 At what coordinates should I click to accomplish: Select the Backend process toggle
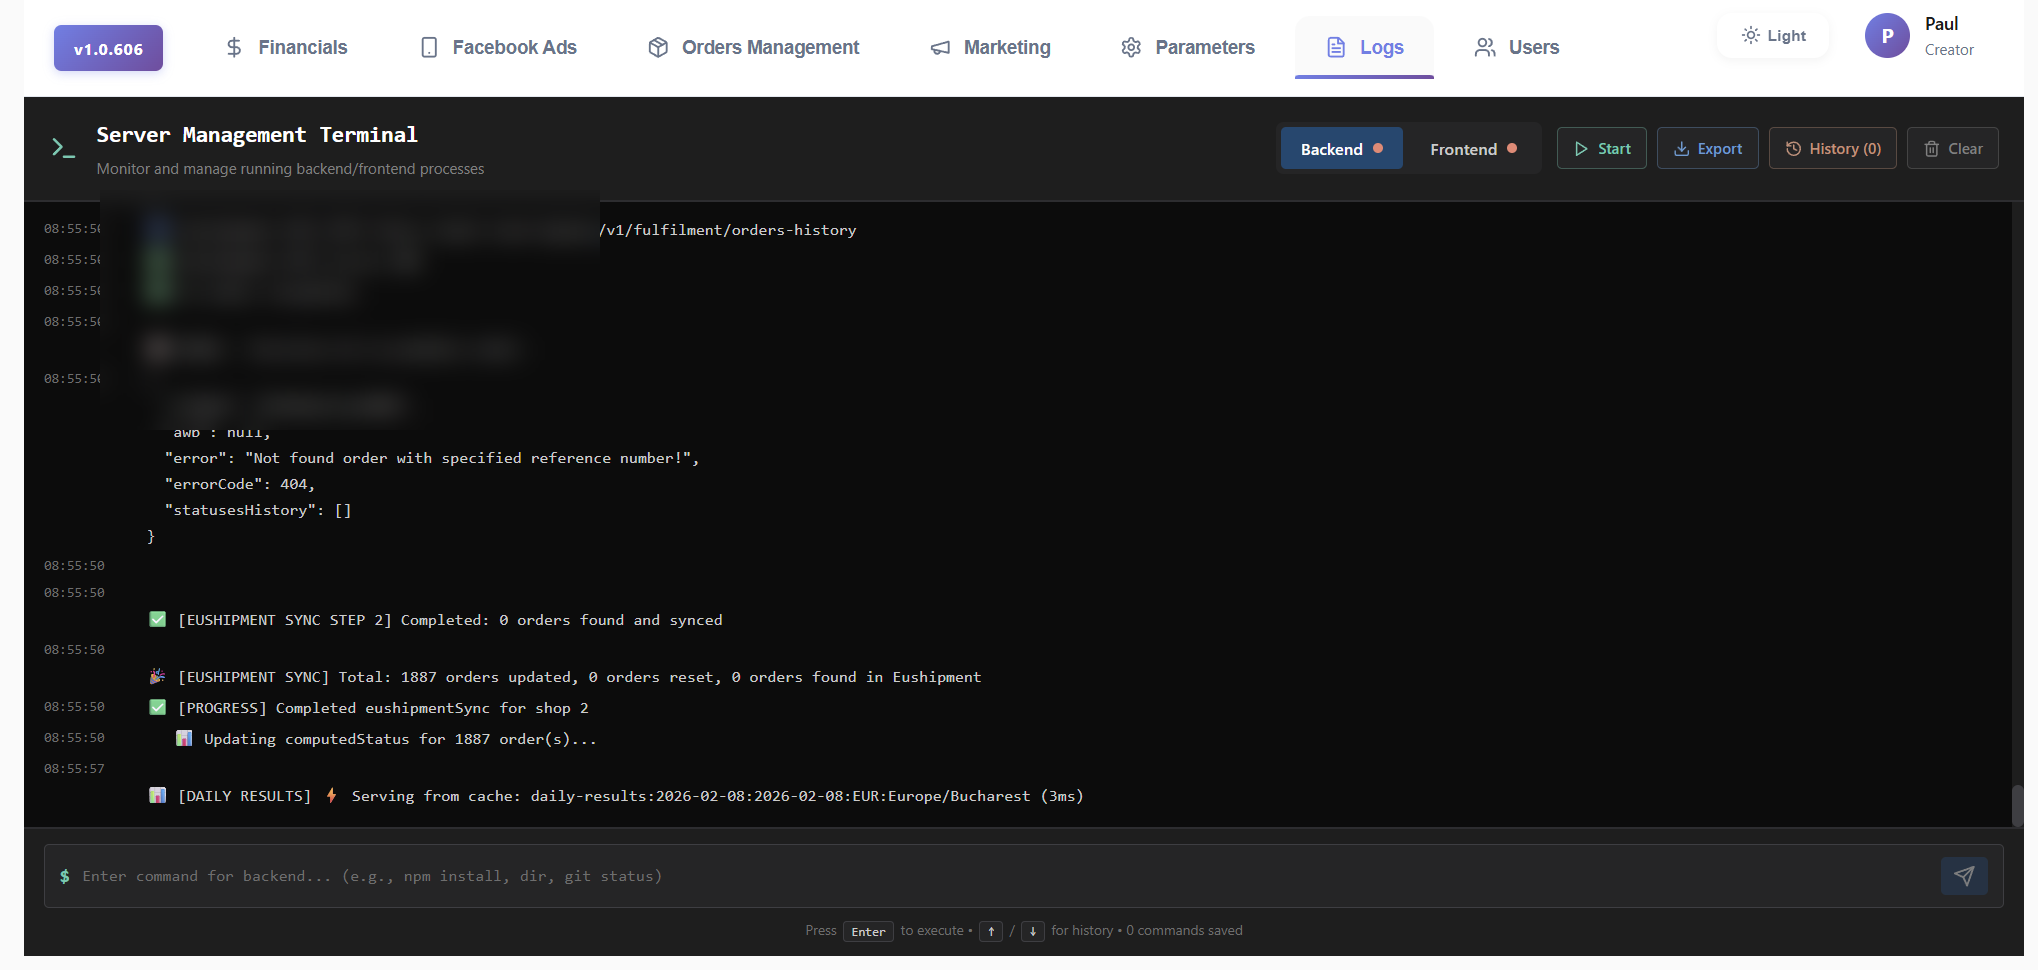tap(1341, 148)
